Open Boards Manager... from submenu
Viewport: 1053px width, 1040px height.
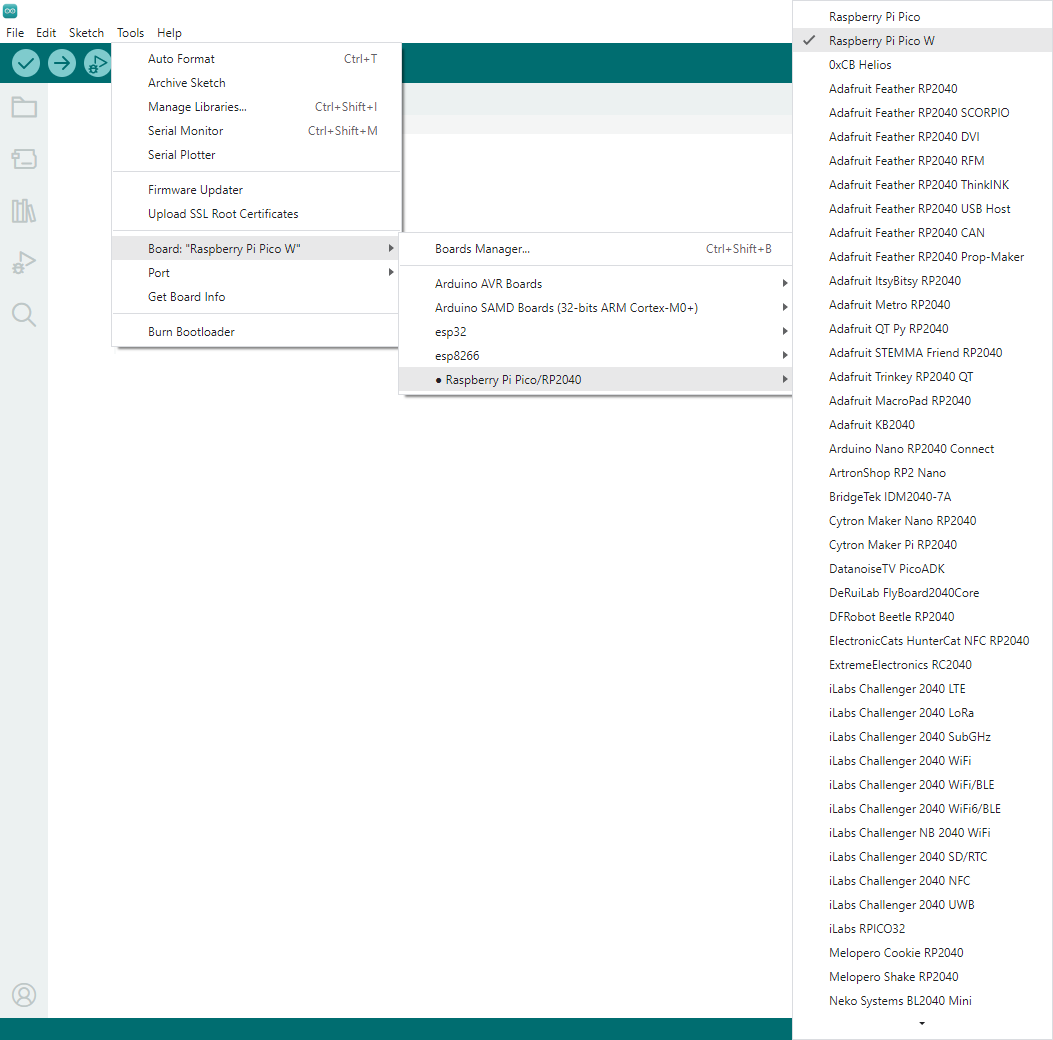tap(596, 249)
